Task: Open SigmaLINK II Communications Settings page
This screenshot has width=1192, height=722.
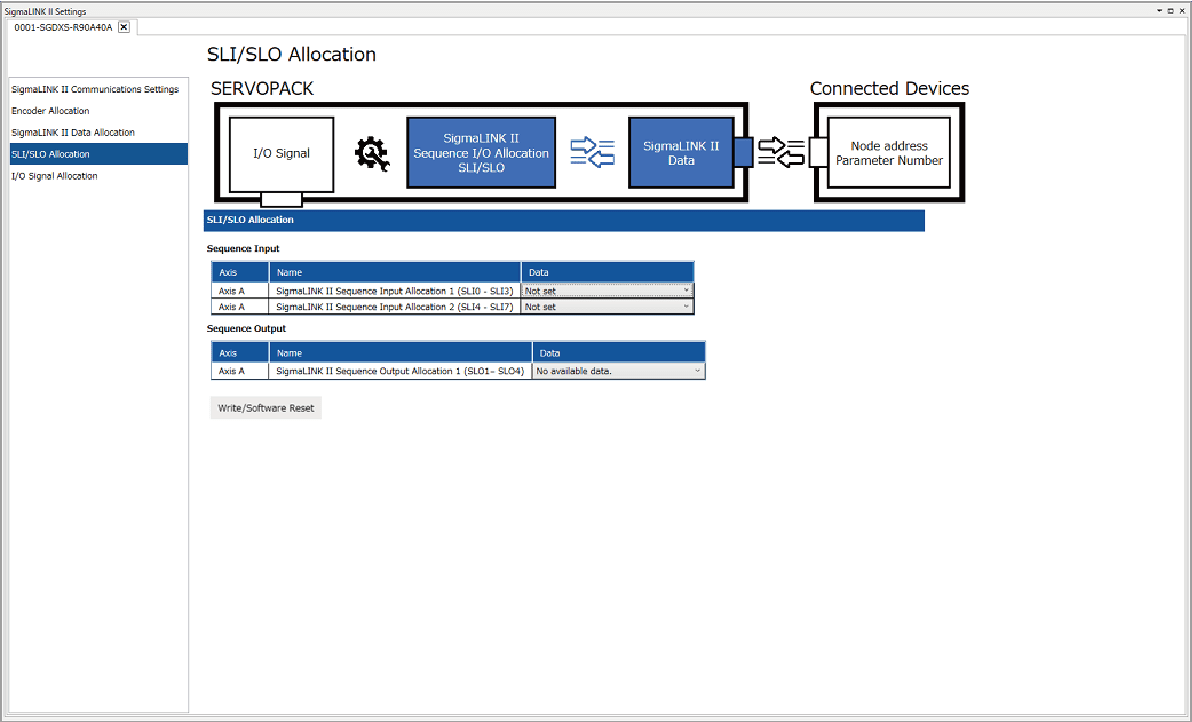Action: (95, 89)
